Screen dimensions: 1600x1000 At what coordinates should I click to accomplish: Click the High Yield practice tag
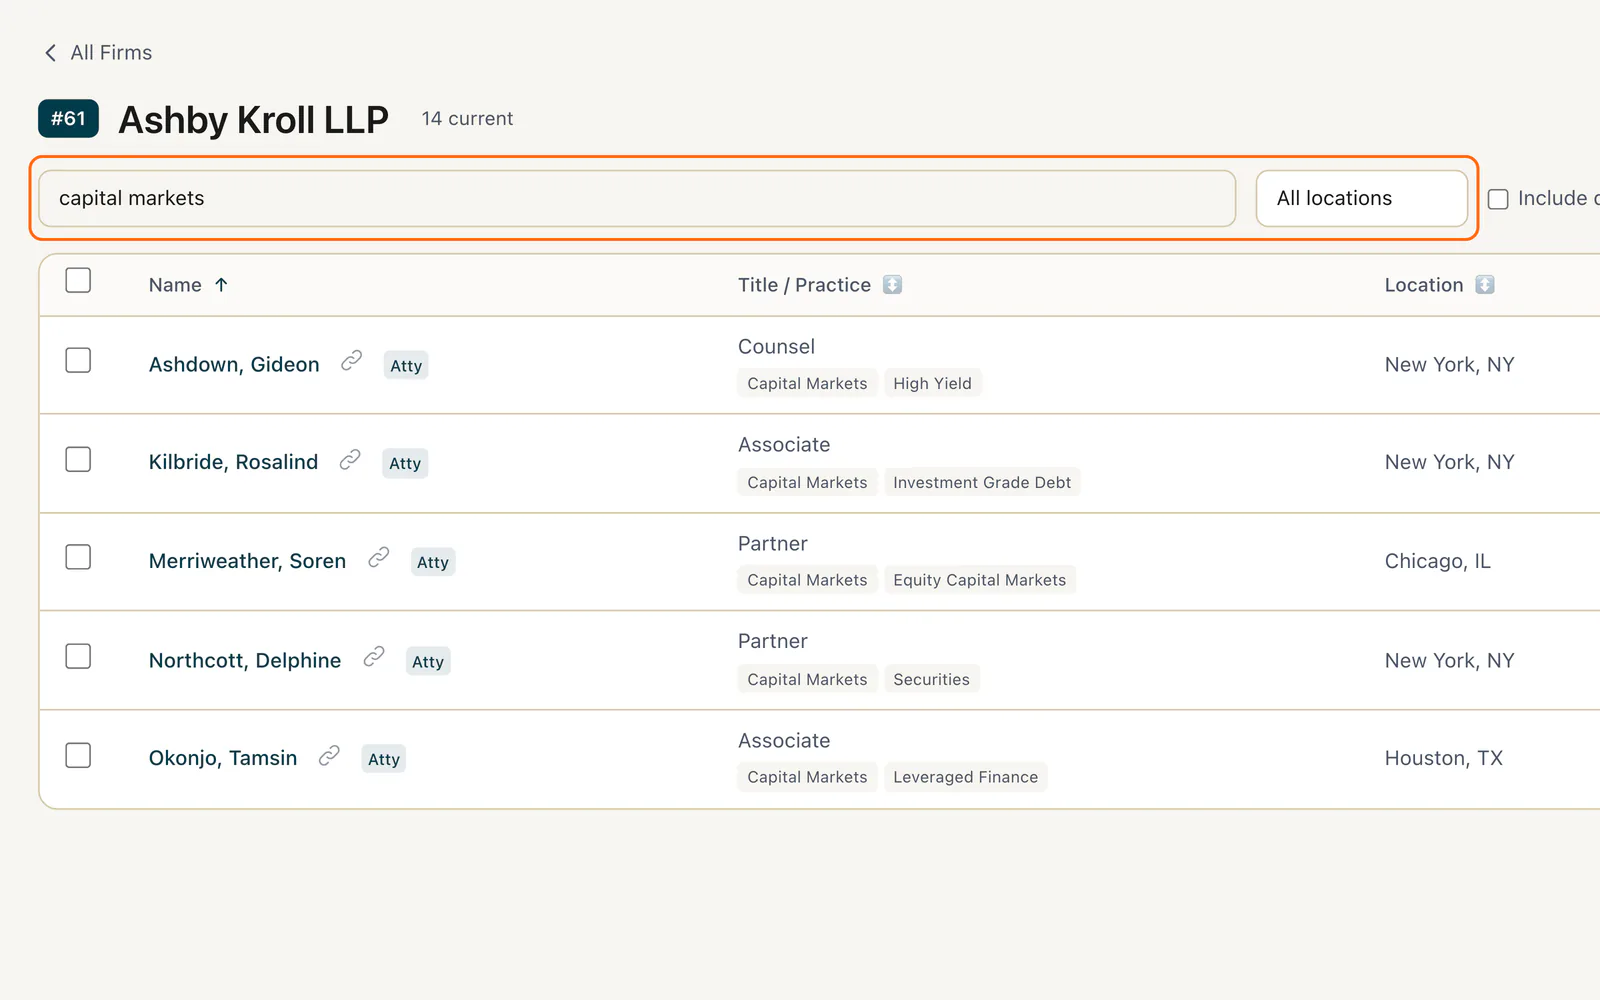click(x=932, y=383)
